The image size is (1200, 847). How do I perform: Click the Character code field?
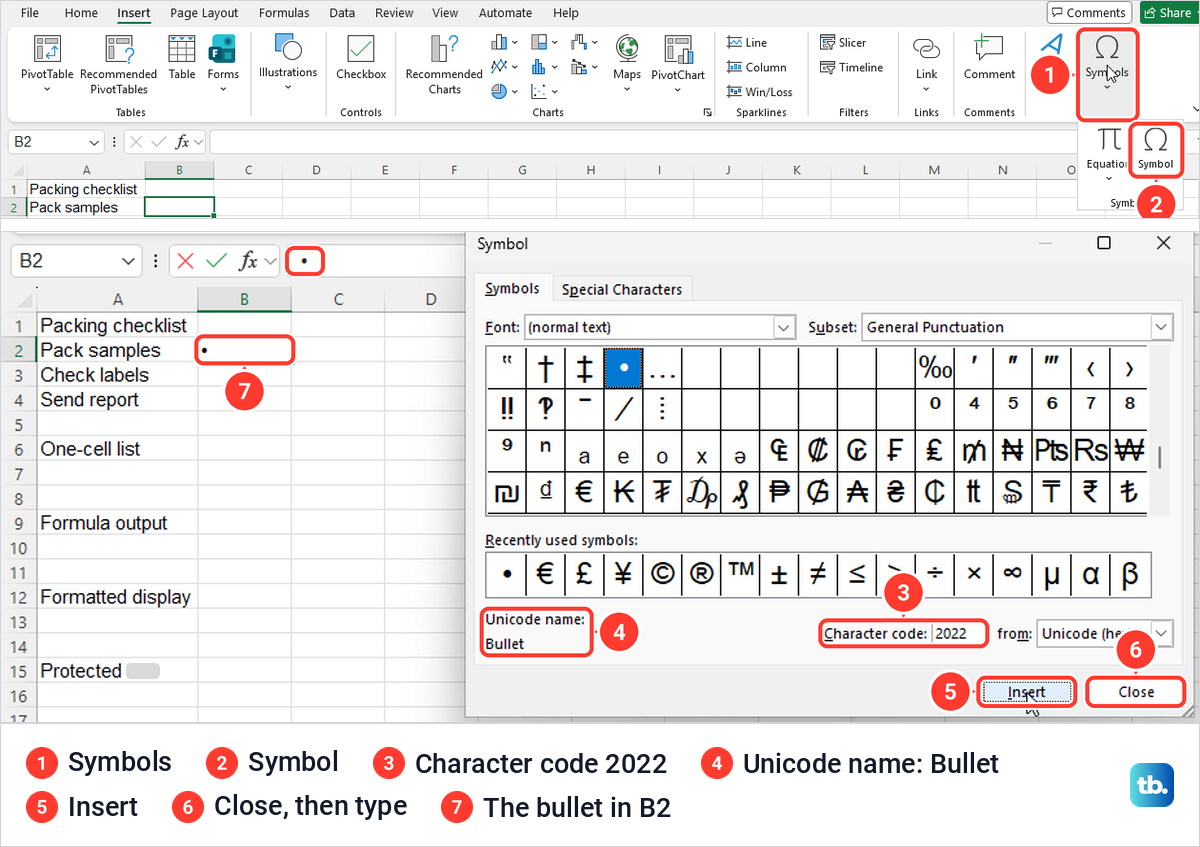coord(958,633)
